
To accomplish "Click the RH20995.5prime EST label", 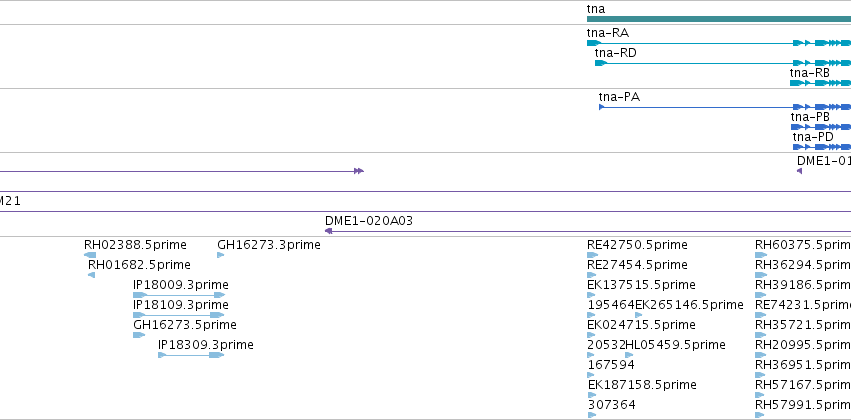I will (x=803, y=345).
